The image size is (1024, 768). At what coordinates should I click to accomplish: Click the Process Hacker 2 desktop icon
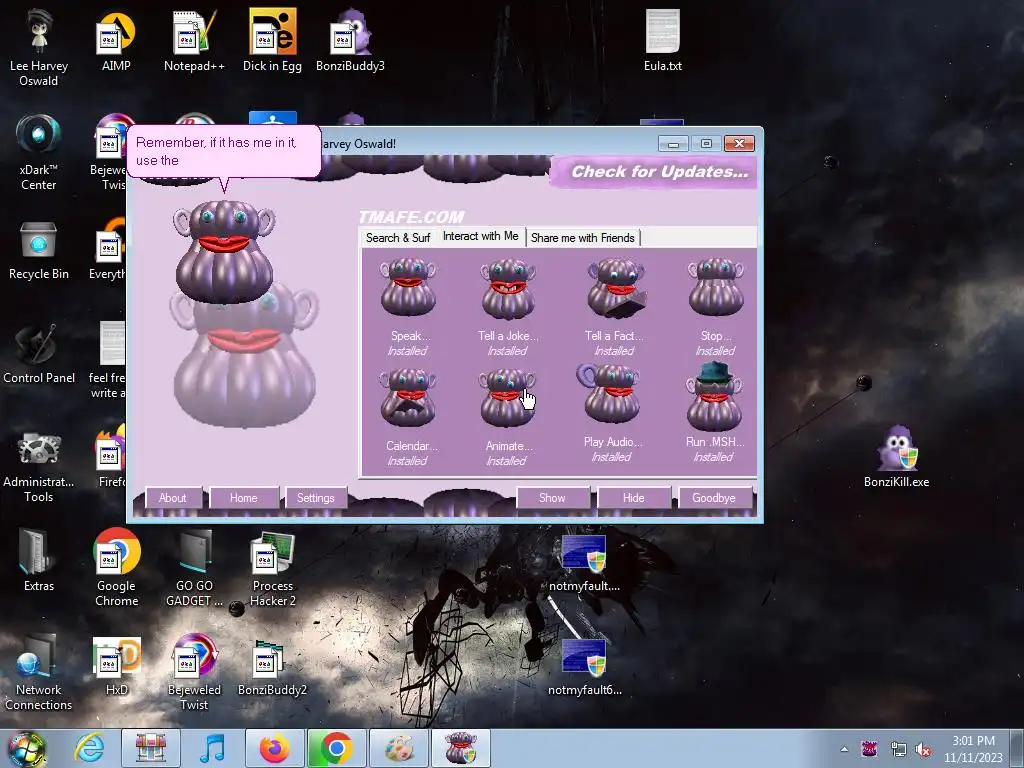coord(273,568)
